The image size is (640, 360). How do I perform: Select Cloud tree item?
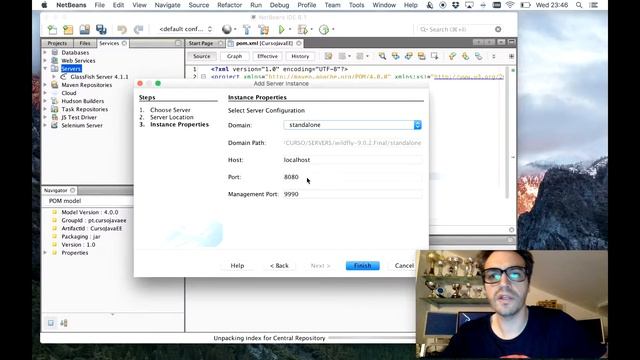point(69,93)
